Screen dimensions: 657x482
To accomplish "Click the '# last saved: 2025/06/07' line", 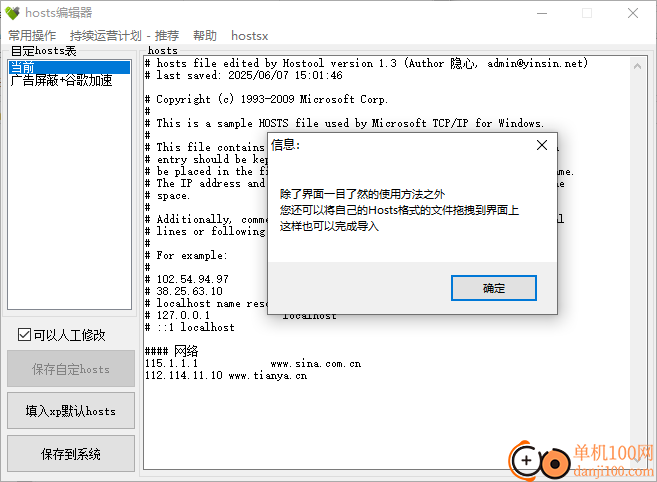I will (x=244, y=75).
